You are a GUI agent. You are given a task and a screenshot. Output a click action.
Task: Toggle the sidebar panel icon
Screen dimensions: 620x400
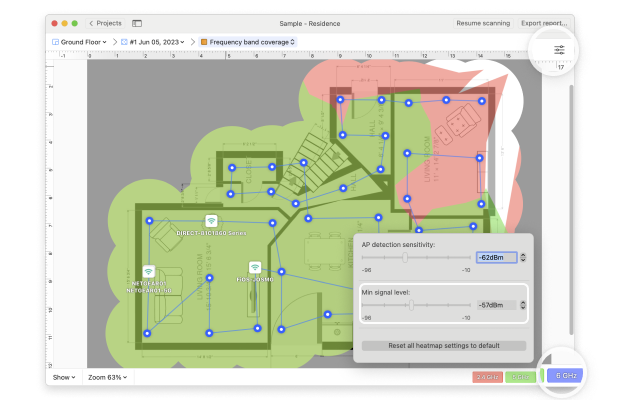click(x=137, y=23)
